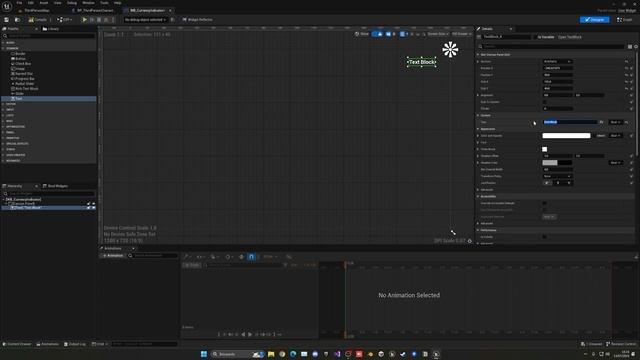Toggle the timeline snapping magnet icon
640x360 pixels.
tap(251, 257)
